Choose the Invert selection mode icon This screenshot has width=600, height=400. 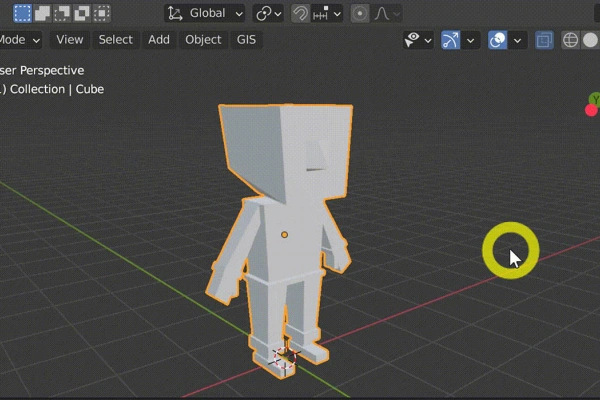82,13
